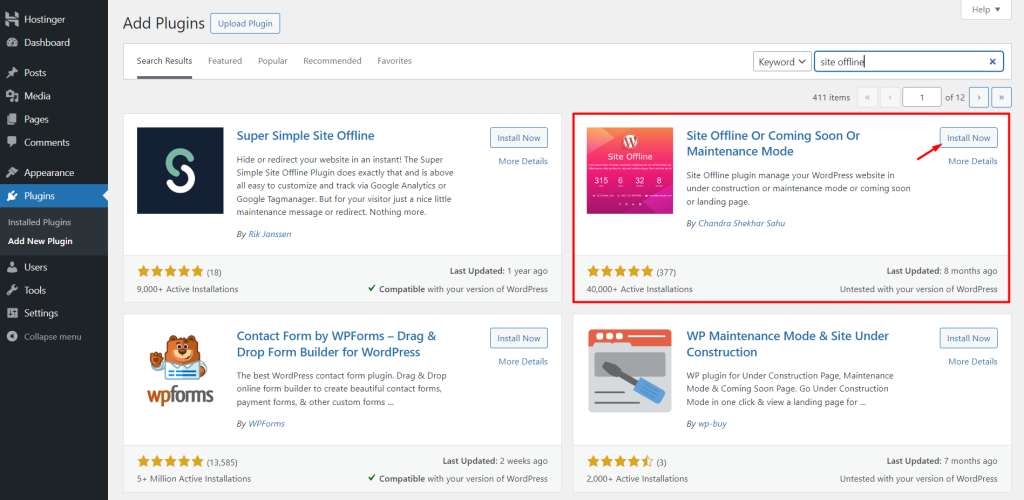The width and height of the screenshot is (1024, 500).
Task: Switch to the Popular tab
Action: pyautogui.click(x=272, y=61)
